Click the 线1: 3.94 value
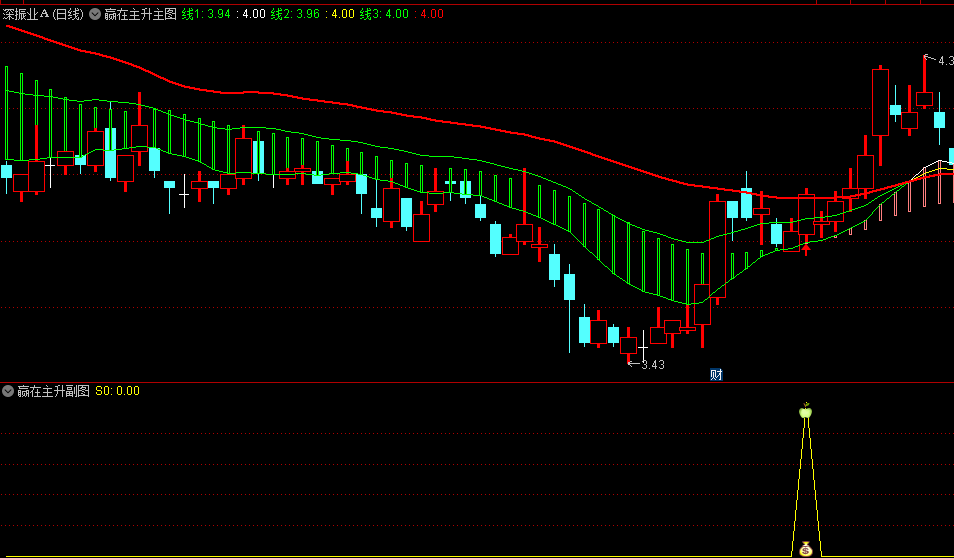 (x=206, y=14)
